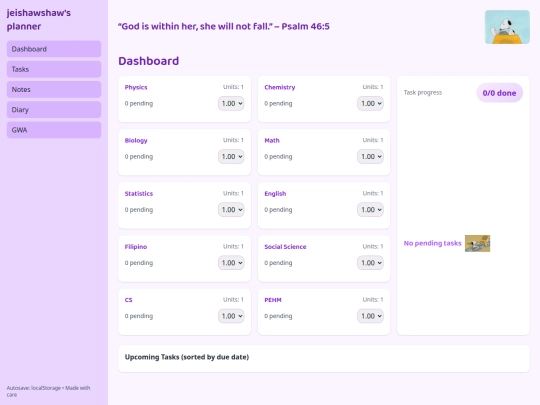Open the GWA page
540x405 pixels.
[x=54, y=130]
